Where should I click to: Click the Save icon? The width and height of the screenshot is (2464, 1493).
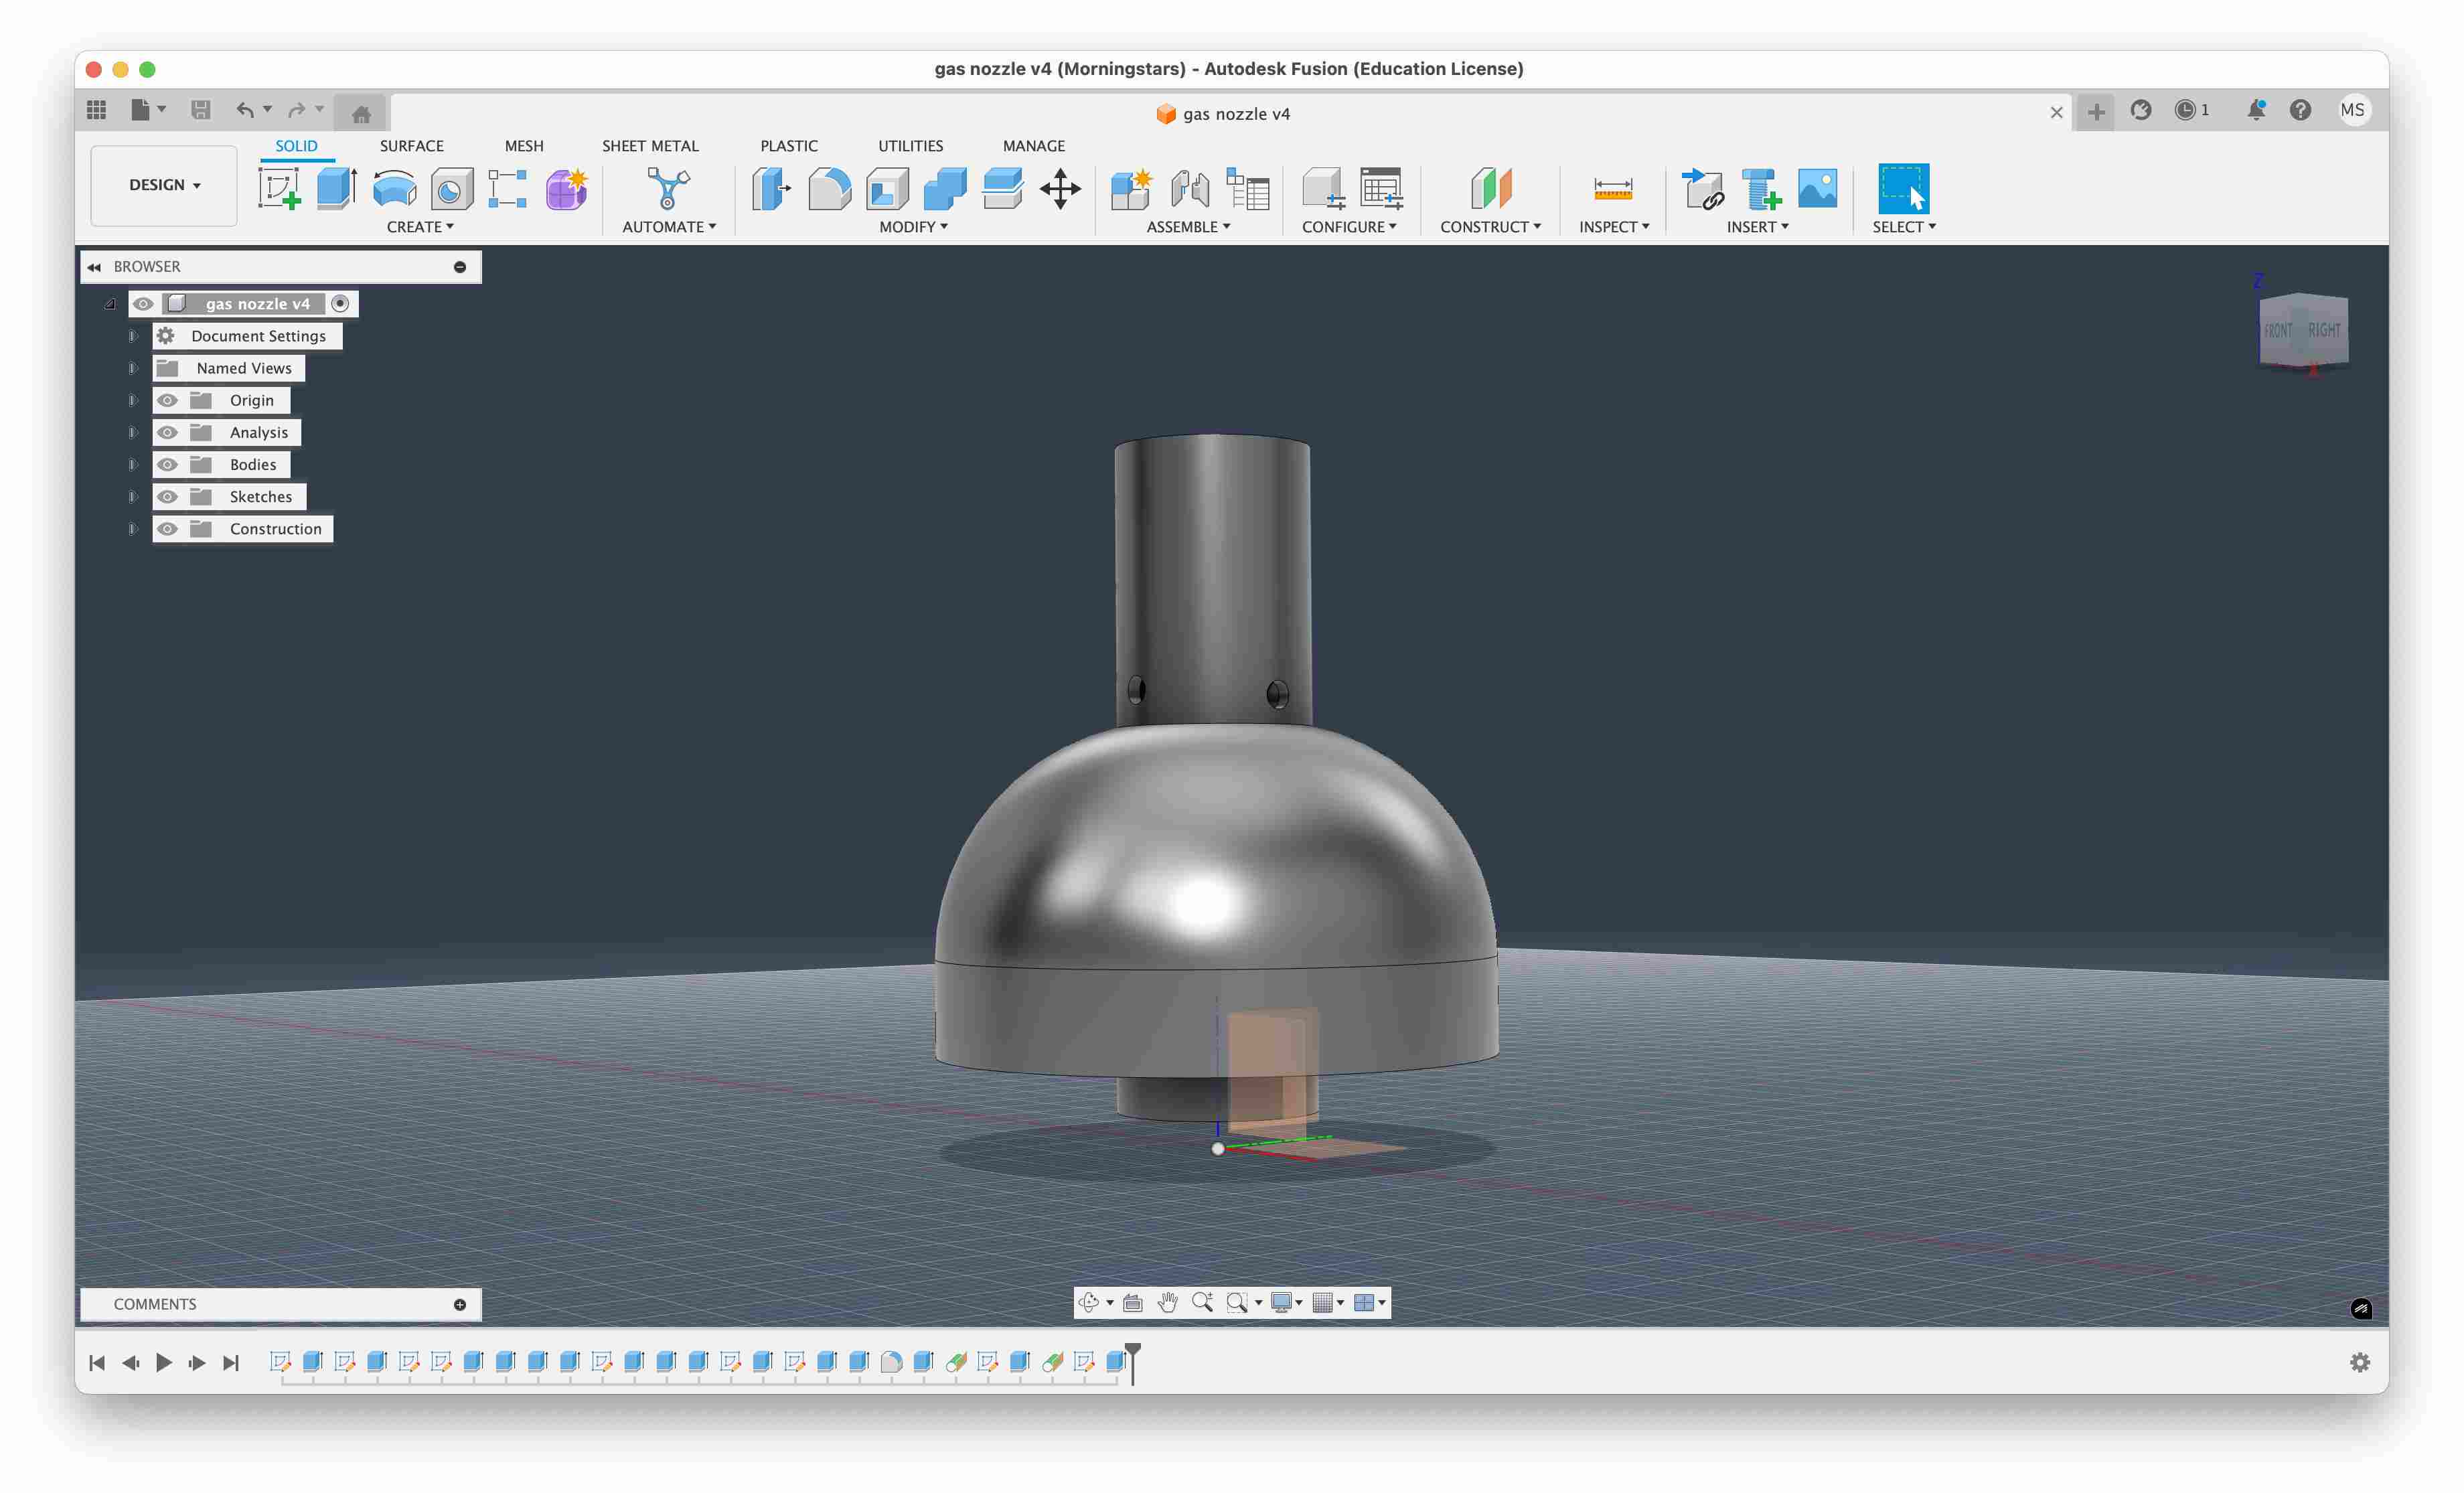pyautogui.click(x=201, y=110)
